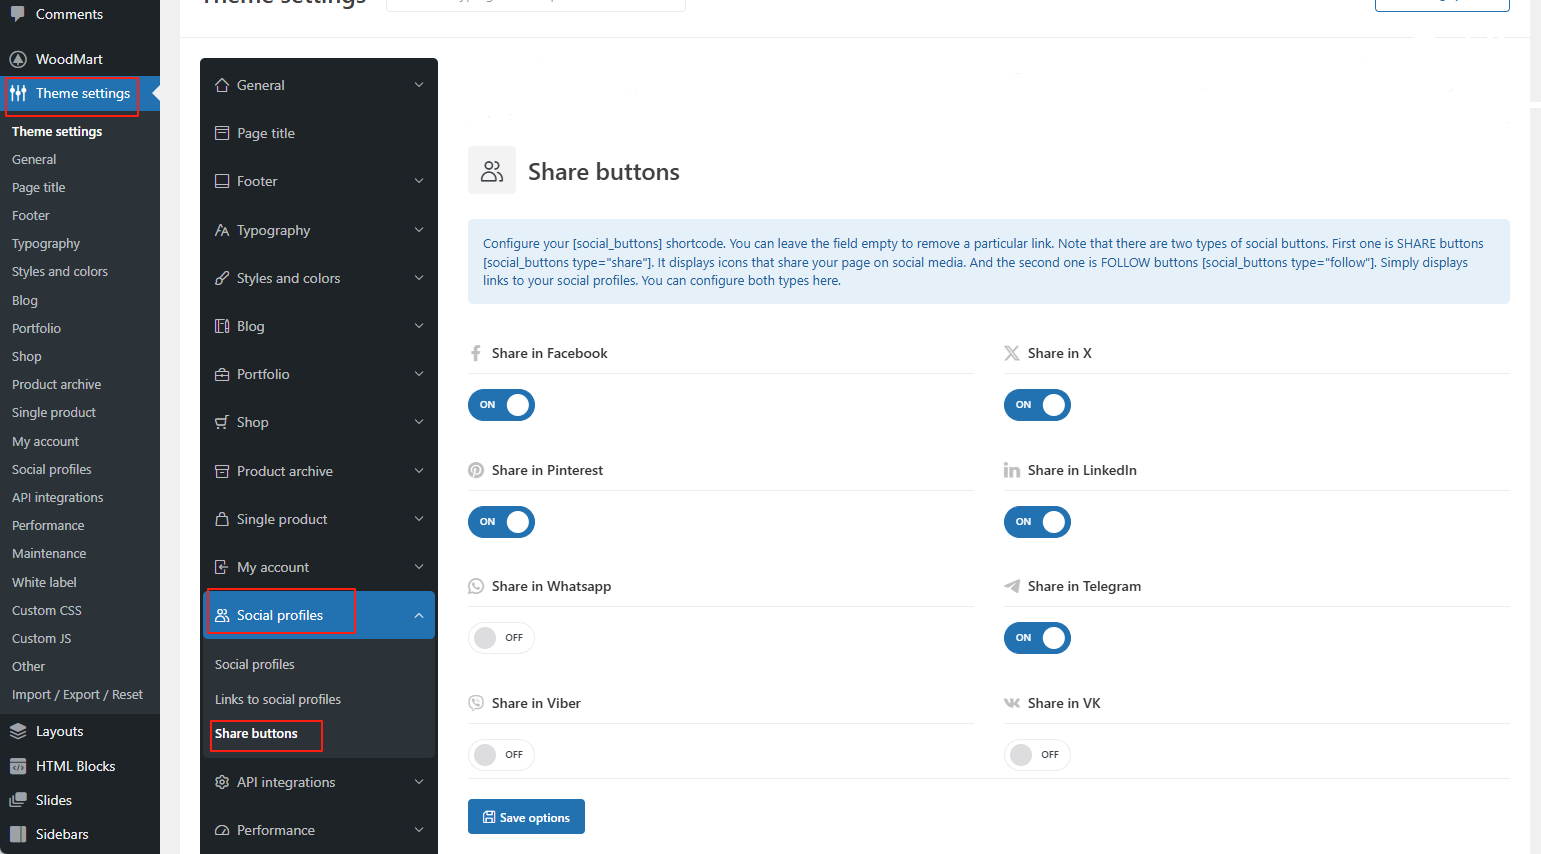This screenshot has width=1541, height=854.
Task: Open Links to social profiles submenu
Action: click(278, 699)
